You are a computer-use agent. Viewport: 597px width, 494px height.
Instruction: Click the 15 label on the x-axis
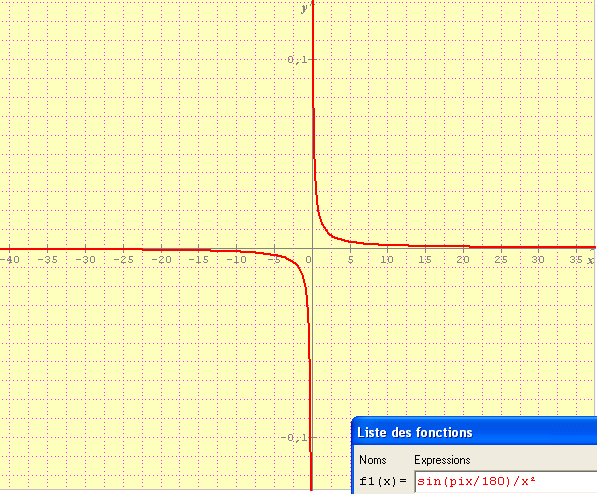(425, 260)
